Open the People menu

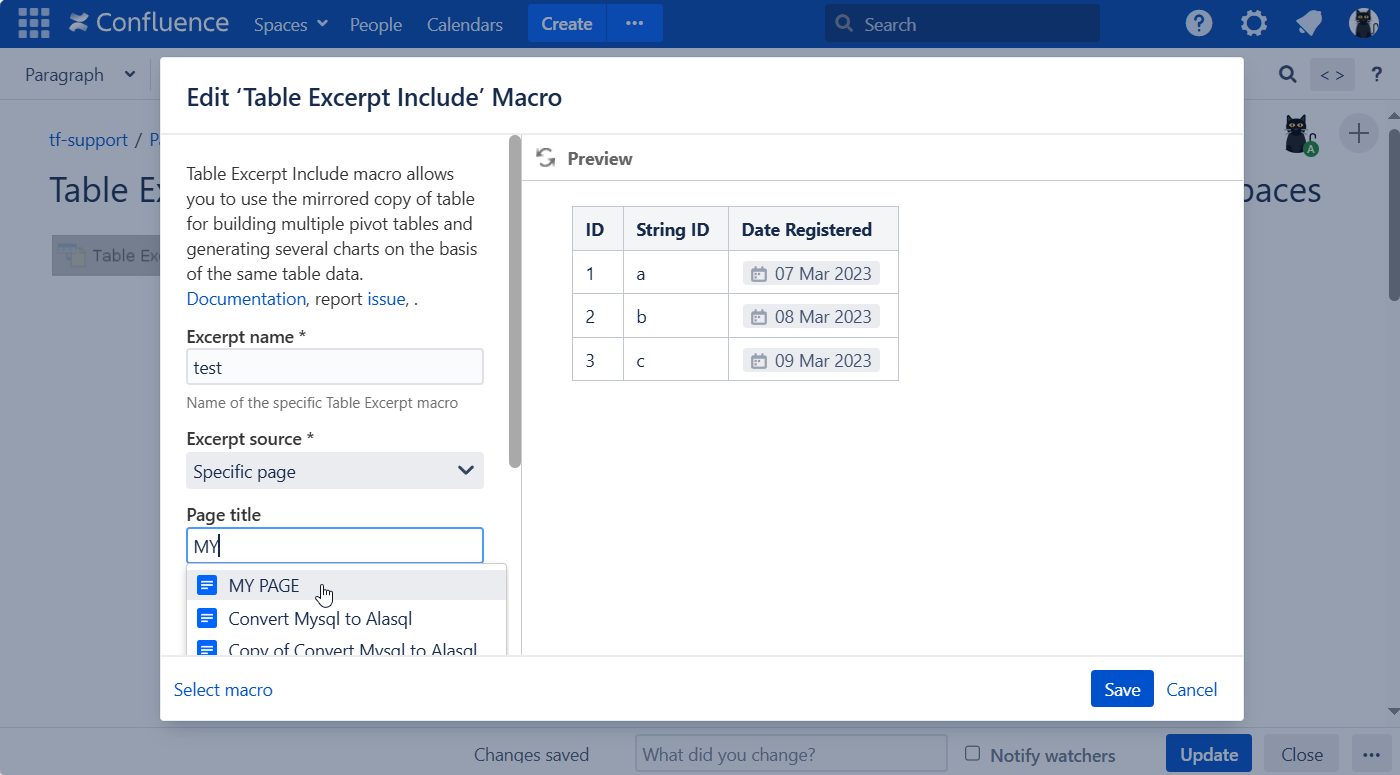(376, 24)
